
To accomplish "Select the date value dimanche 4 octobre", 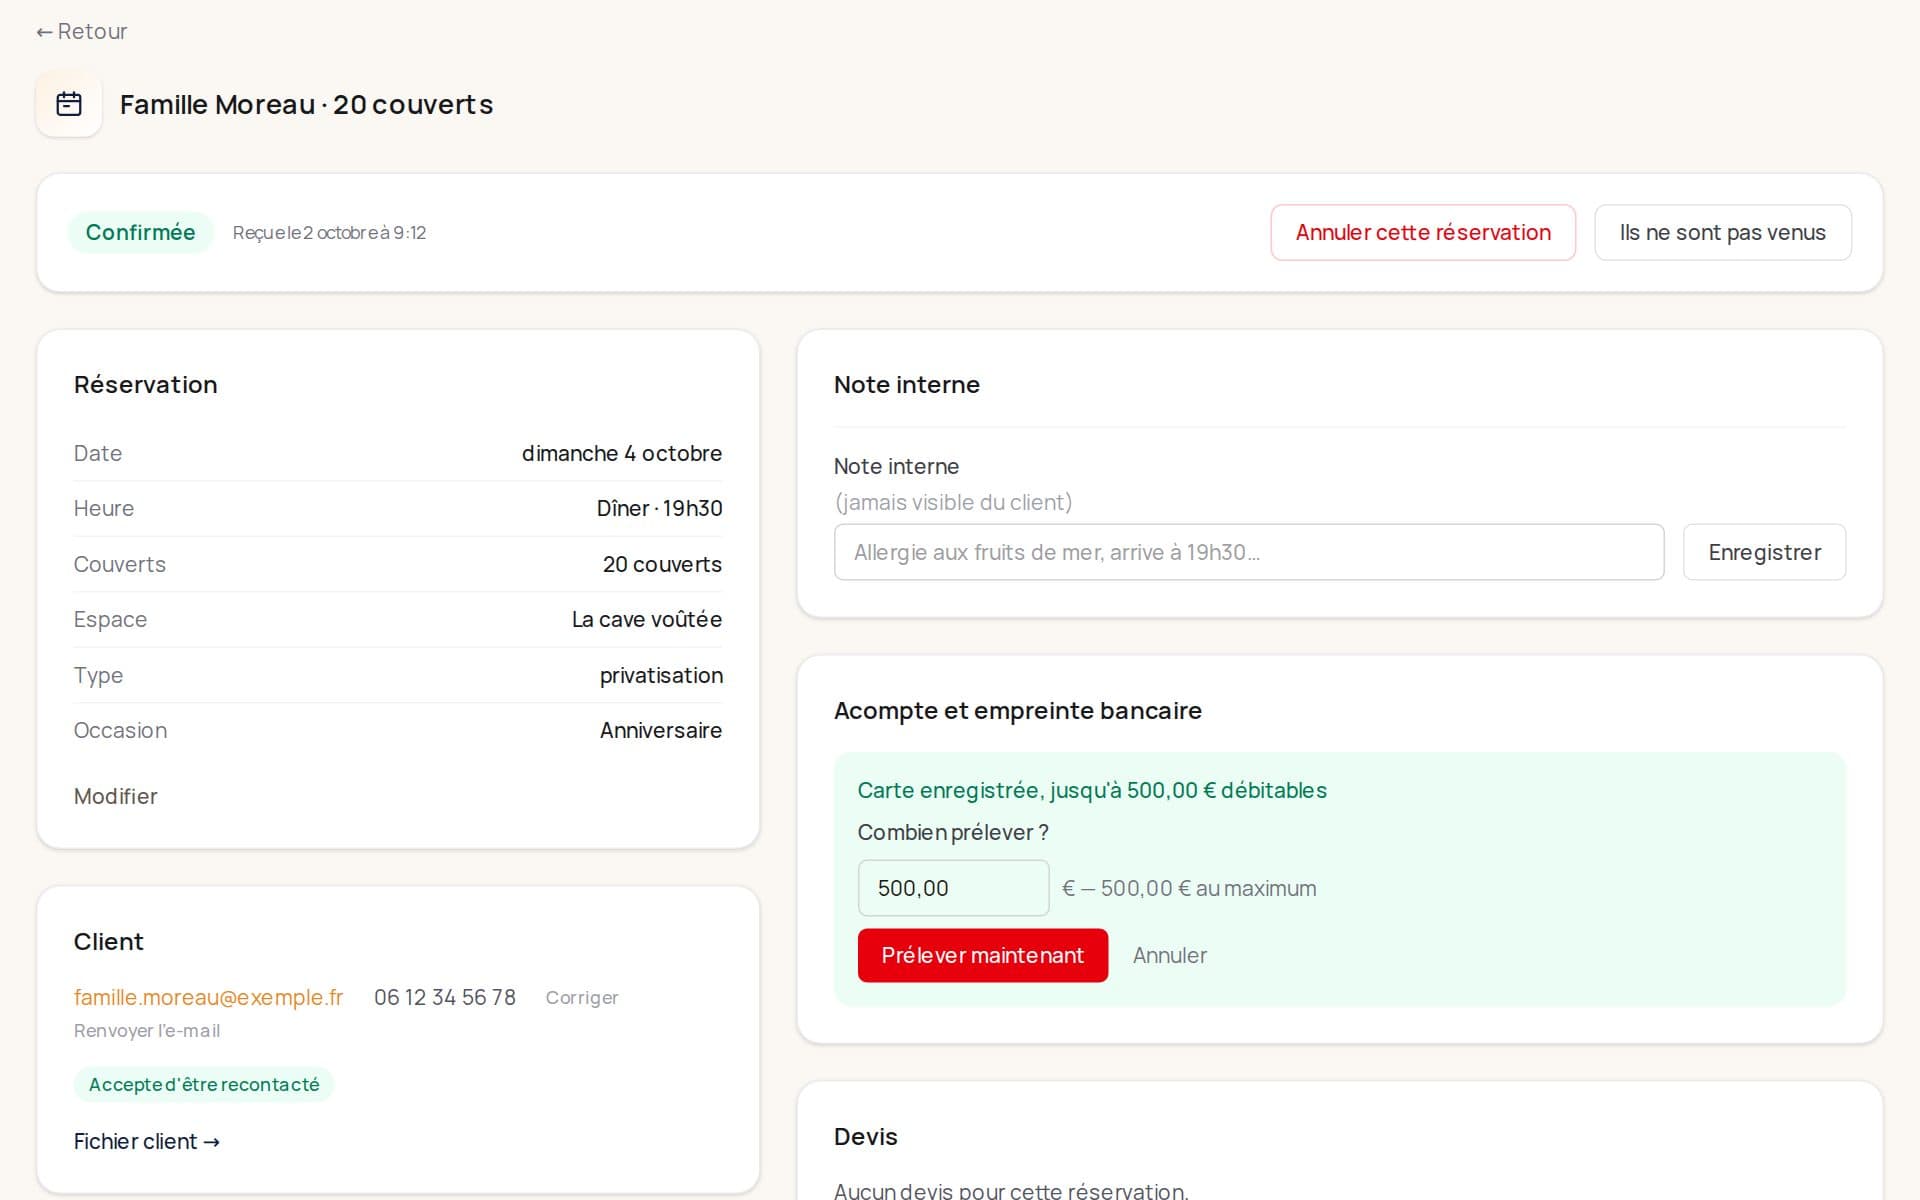I will point(621,453).
